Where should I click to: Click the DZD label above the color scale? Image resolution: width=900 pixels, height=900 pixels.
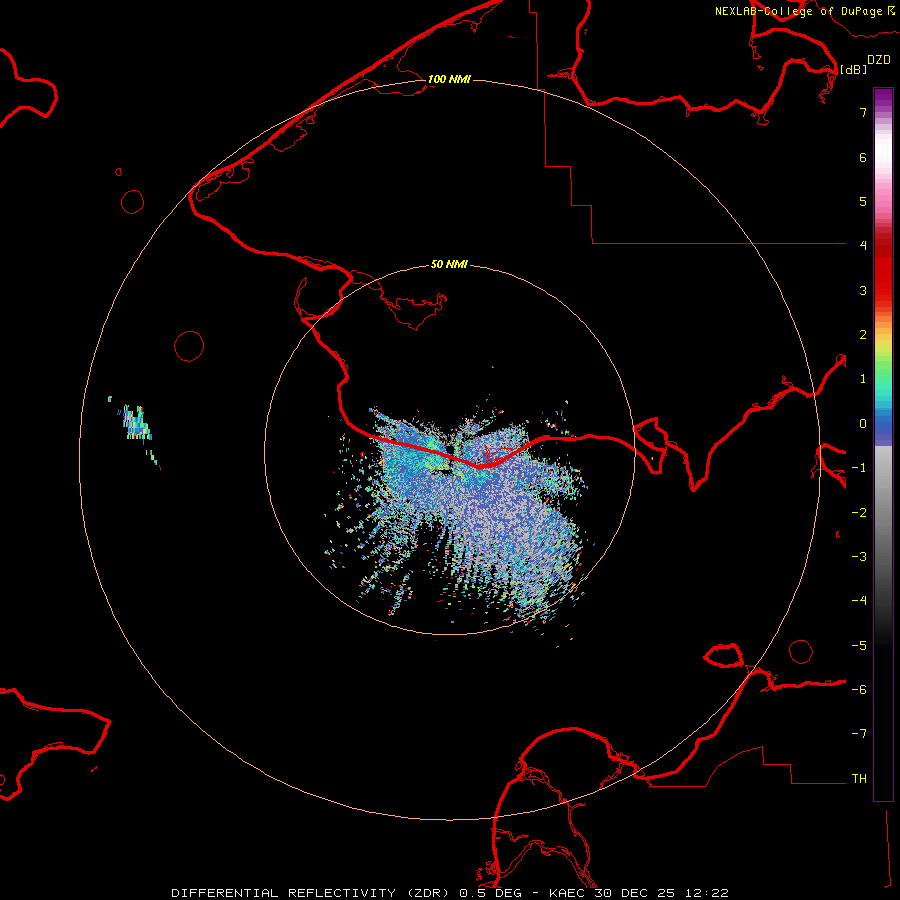pos(879,60)
